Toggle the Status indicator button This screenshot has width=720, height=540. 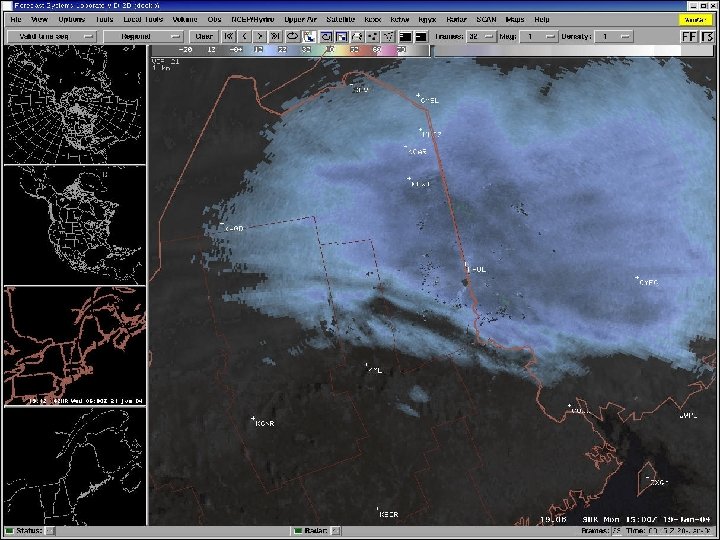click(50, 531)
